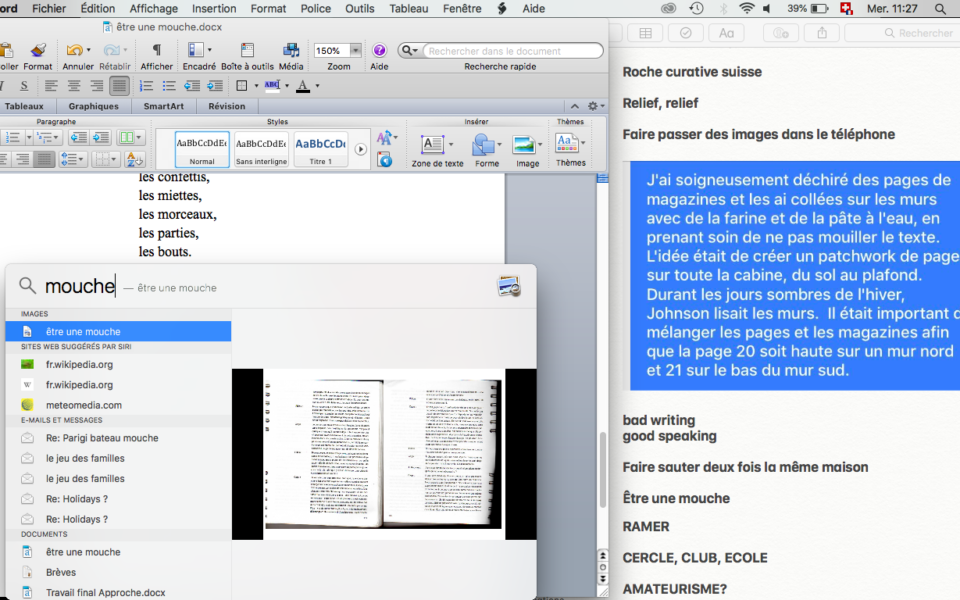The height and width of the screenshot is (600, 960).
Task: Click the Rechercher dans le document field
Action: (x=512, y=50)
